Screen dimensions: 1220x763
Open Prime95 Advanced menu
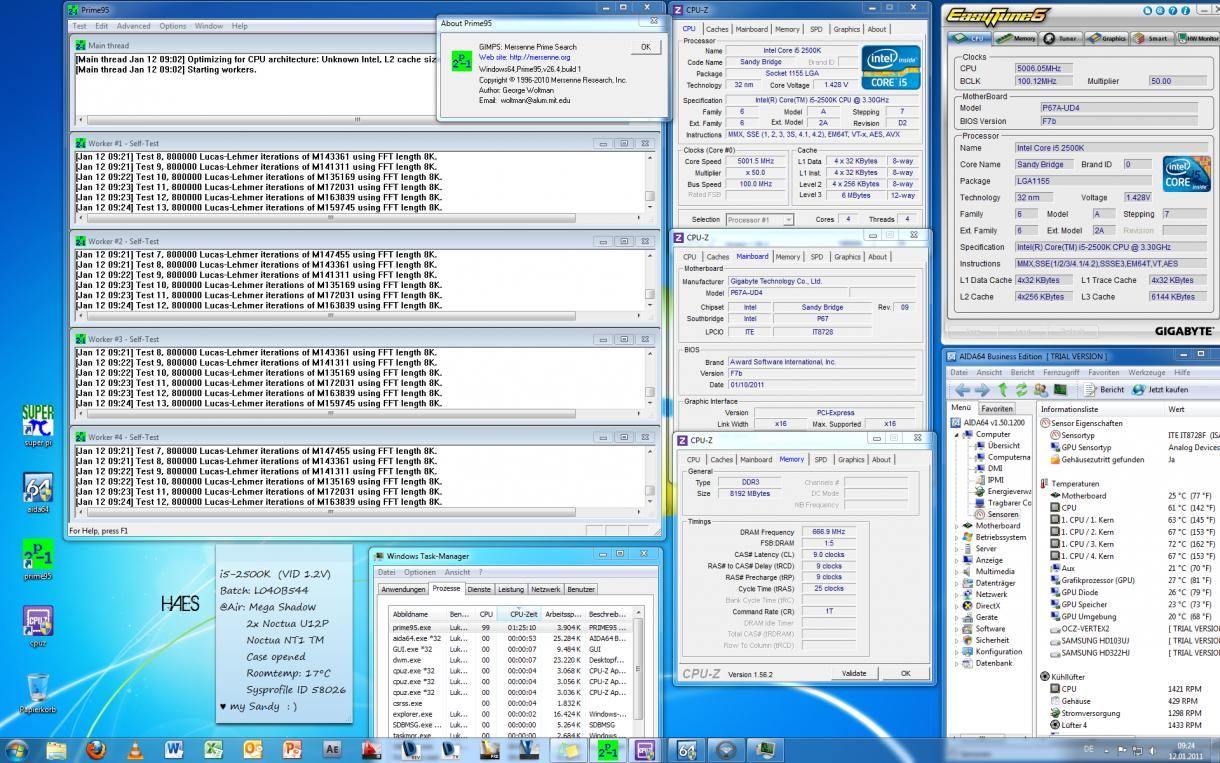[x=133, y=26]
